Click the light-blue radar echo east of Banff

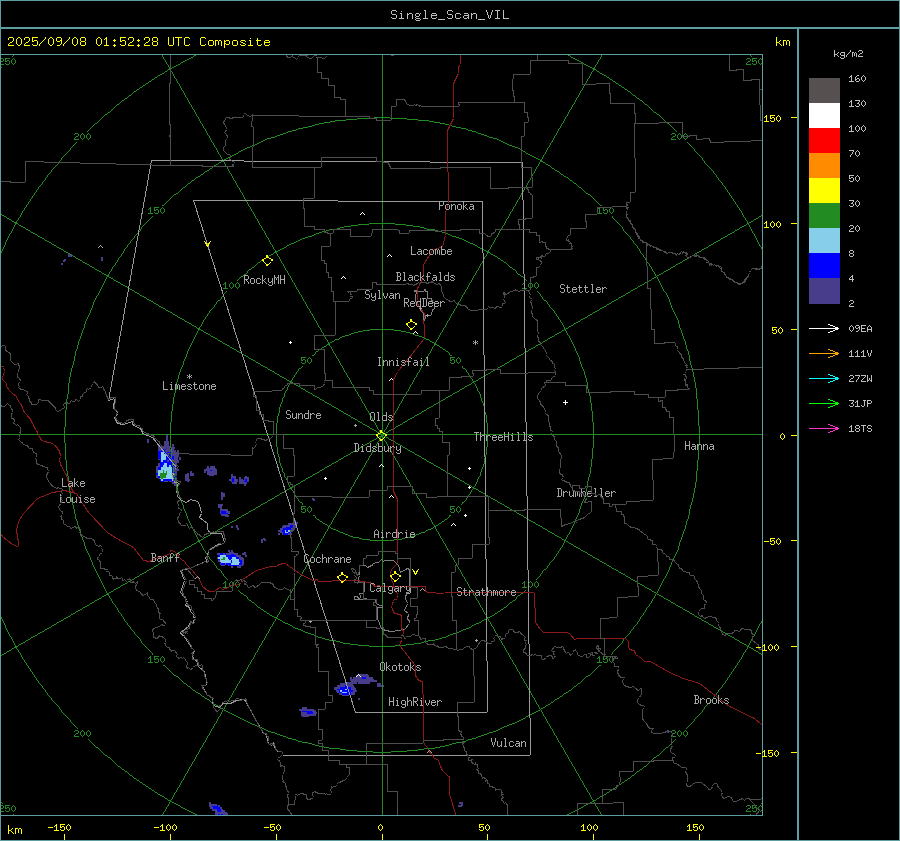(x=231, y=559)
